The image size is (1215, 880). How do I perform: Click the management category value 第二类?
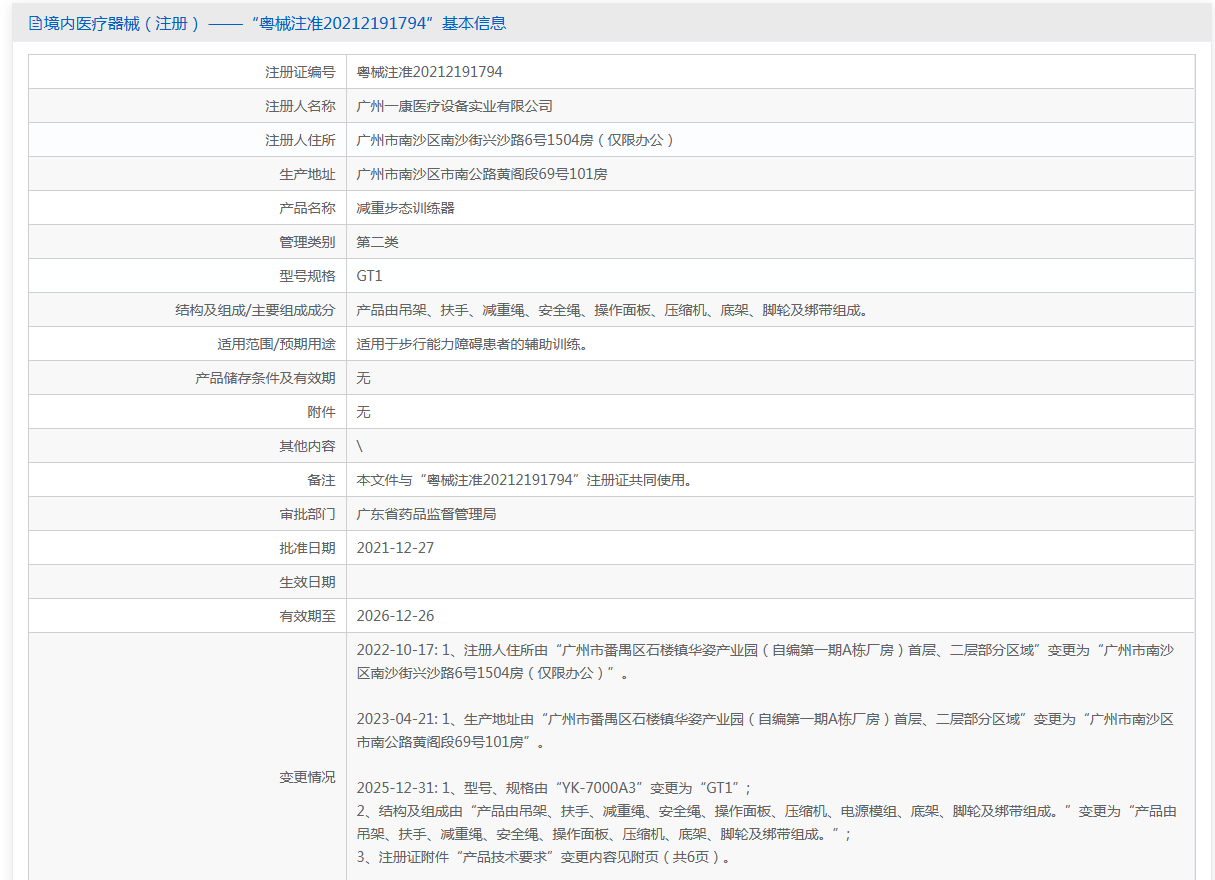pyautogui.click(x=377, y=242)
